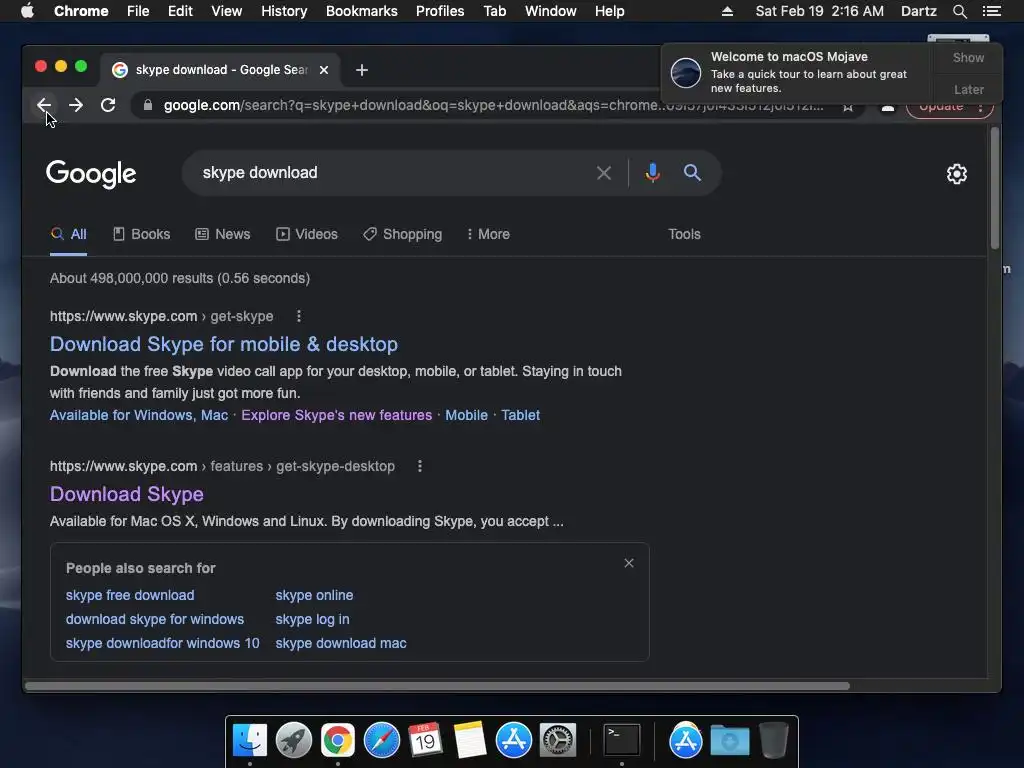This screenshot has height=768, width=1024.
Task: Search for skype download mac
Action: click(341, 643)
